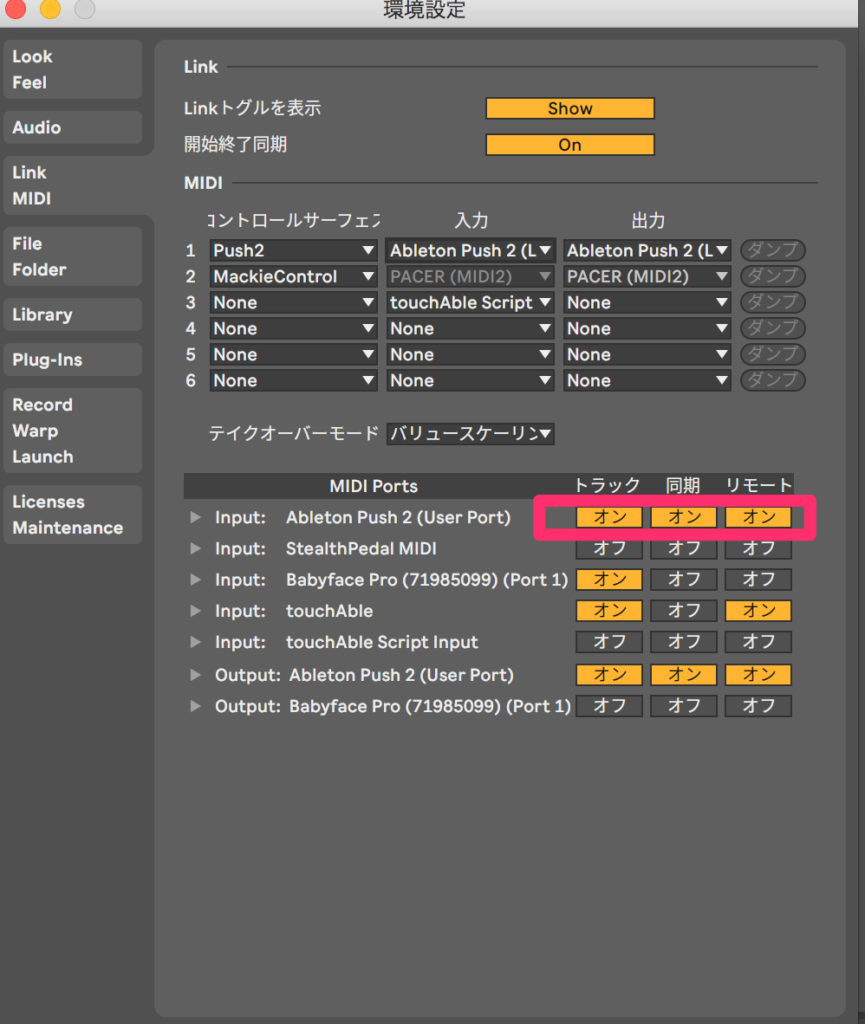865x1024 pixels.
Task: Open the テイクオーバーモード dropdown
Action: 470,433
